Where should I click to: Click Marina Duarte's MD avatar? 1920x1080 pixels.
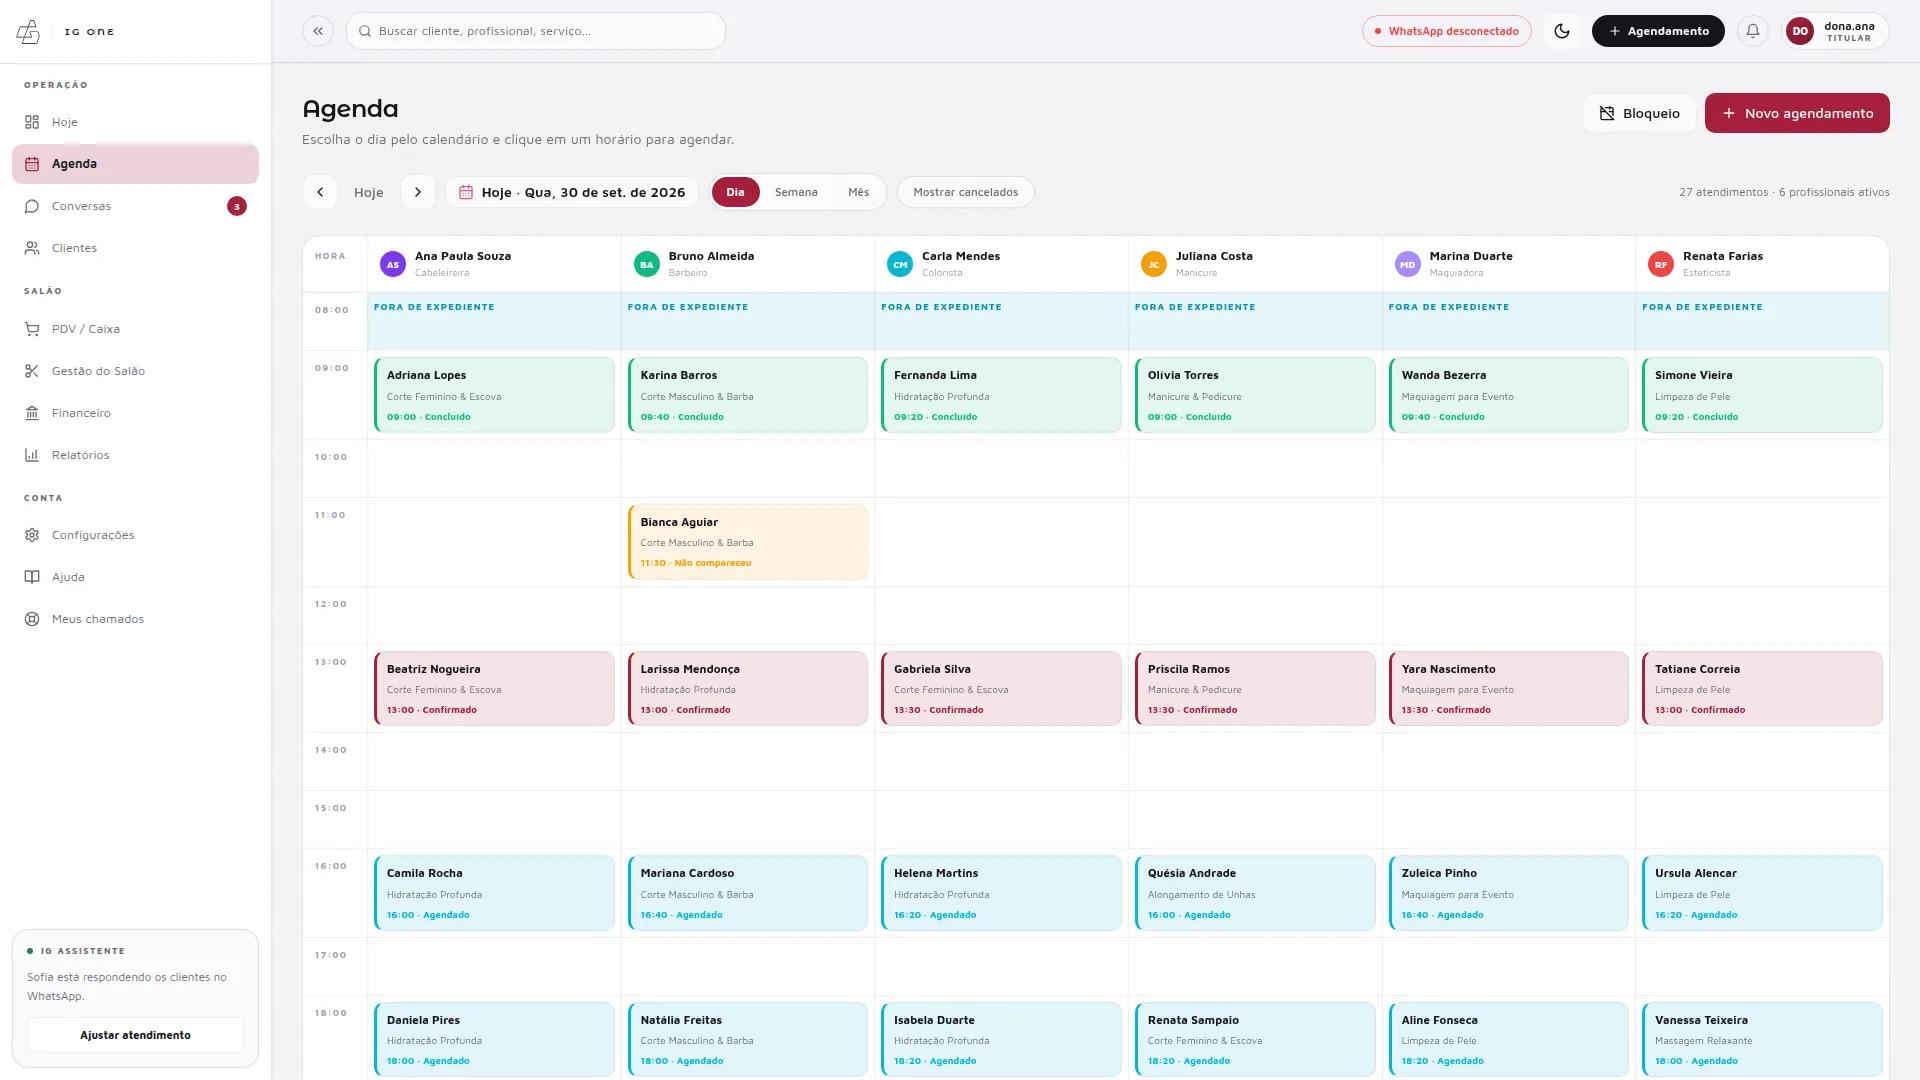pyautogui.click(x=1408, y=264)
